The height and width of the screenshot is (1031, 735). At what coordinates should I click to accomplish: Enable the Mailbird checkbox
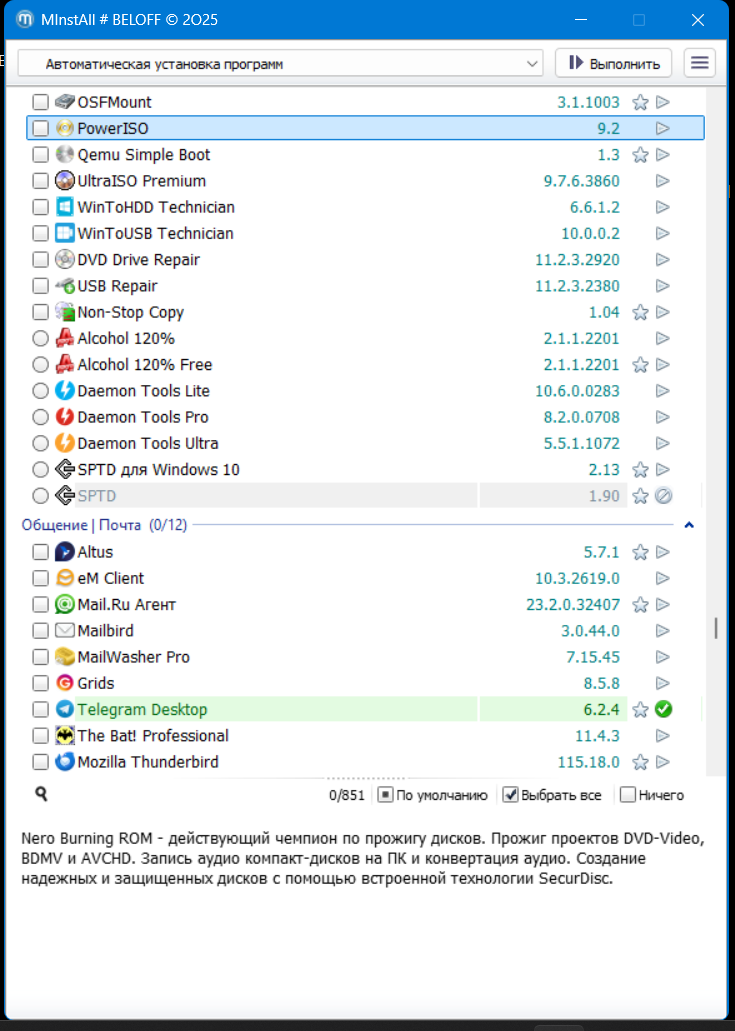pyautogui.click(x=40, y=631)
